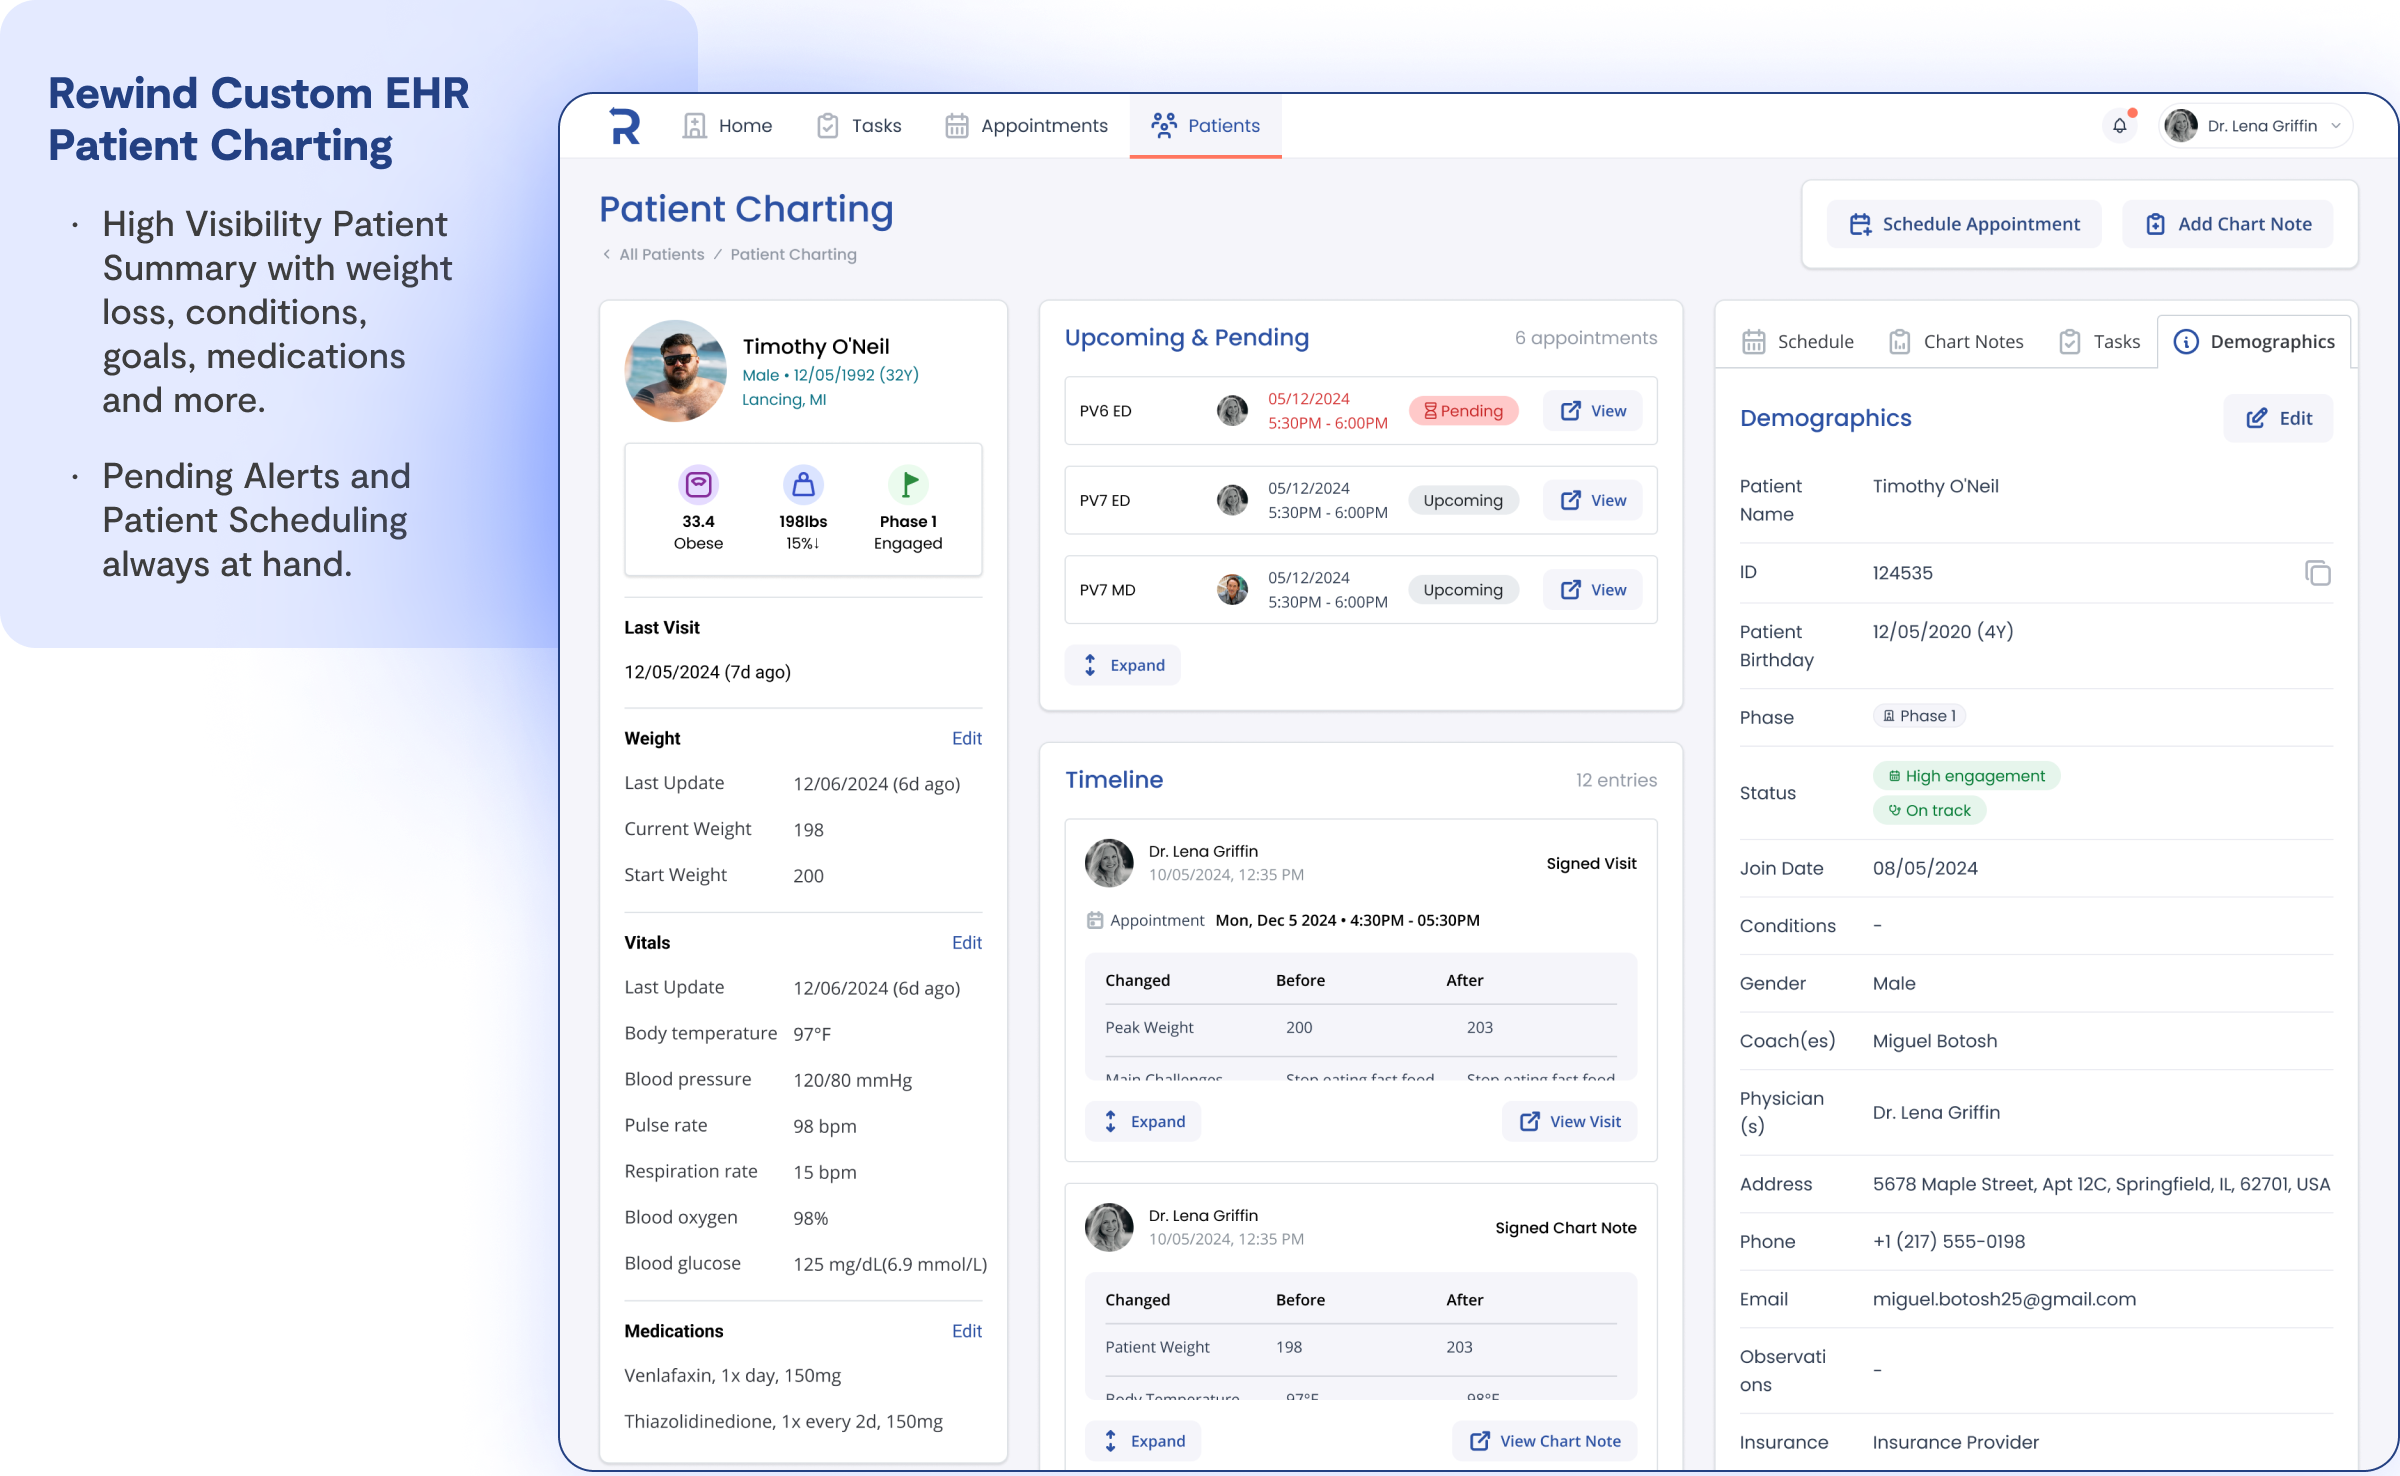Copy patient ID with copy icon
Screen dimensions: 2400x1476
[x=2317, y=573]
